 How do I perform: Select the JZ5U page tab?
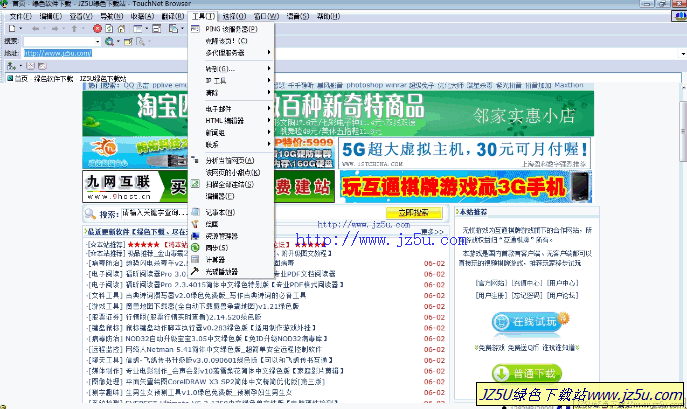[67, 78]
